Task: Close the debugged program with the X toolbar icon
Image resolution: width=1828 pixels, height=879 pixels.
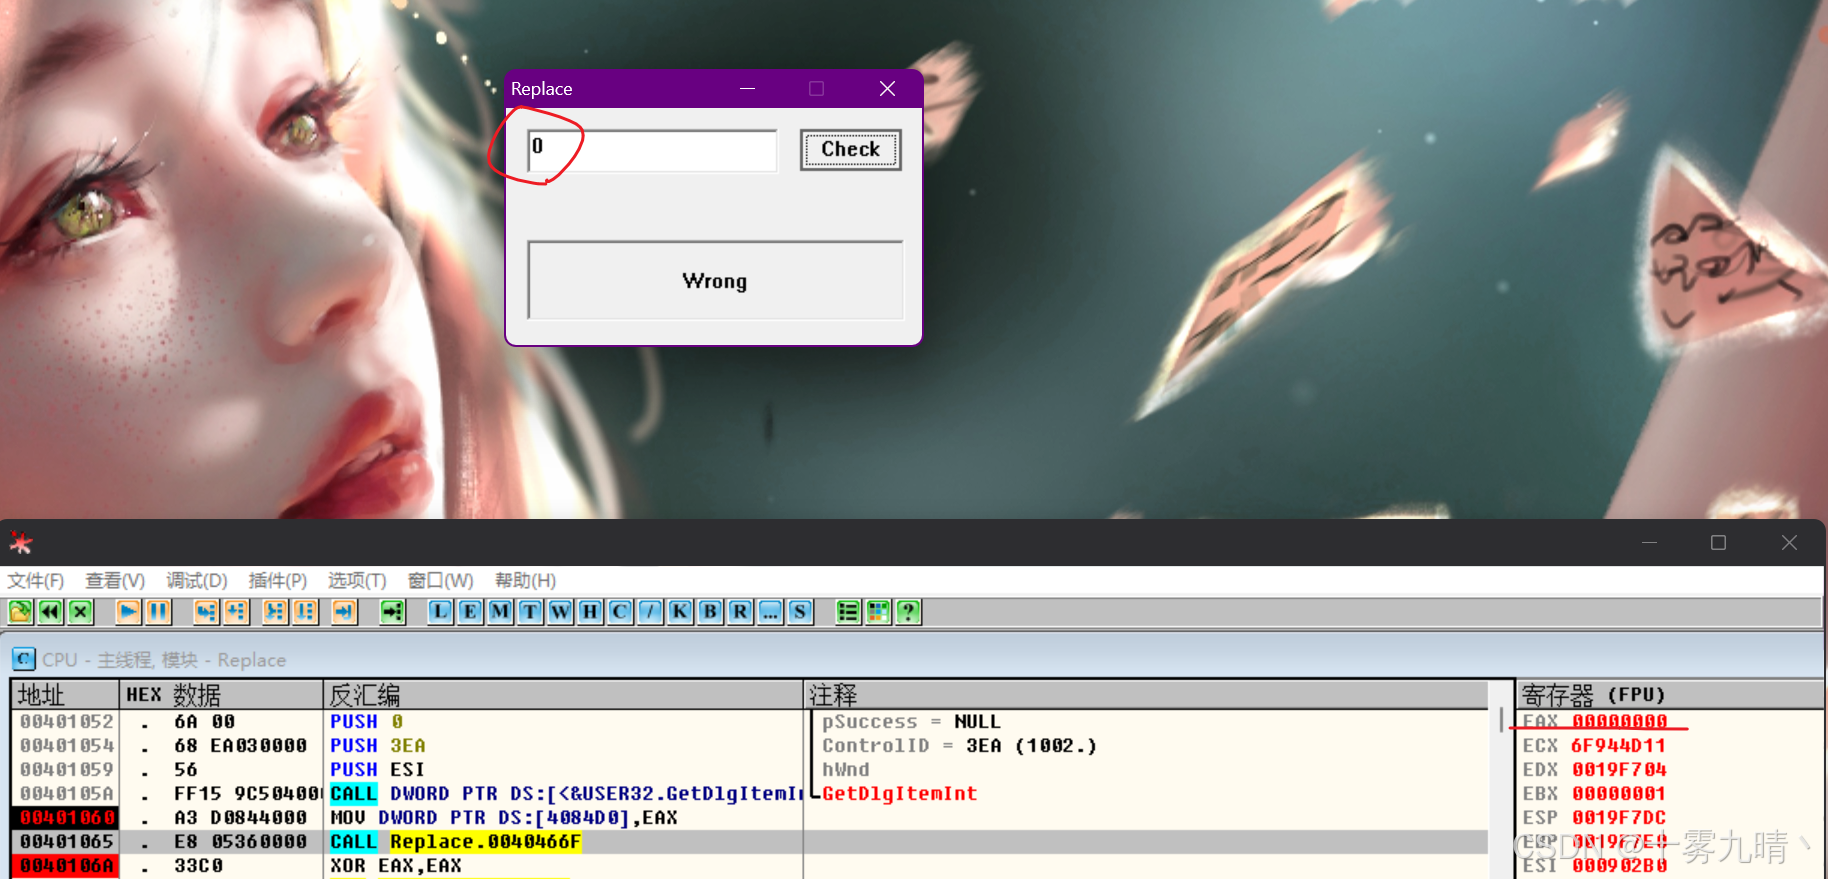Action: [x=81, y=612]
